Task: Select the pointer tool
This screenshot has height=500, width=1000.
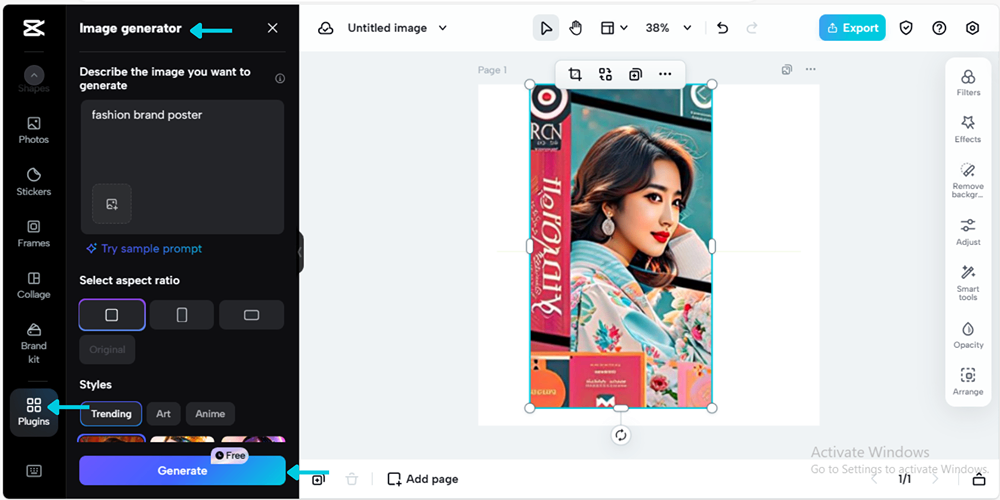Action: click(x=545, y=28)
